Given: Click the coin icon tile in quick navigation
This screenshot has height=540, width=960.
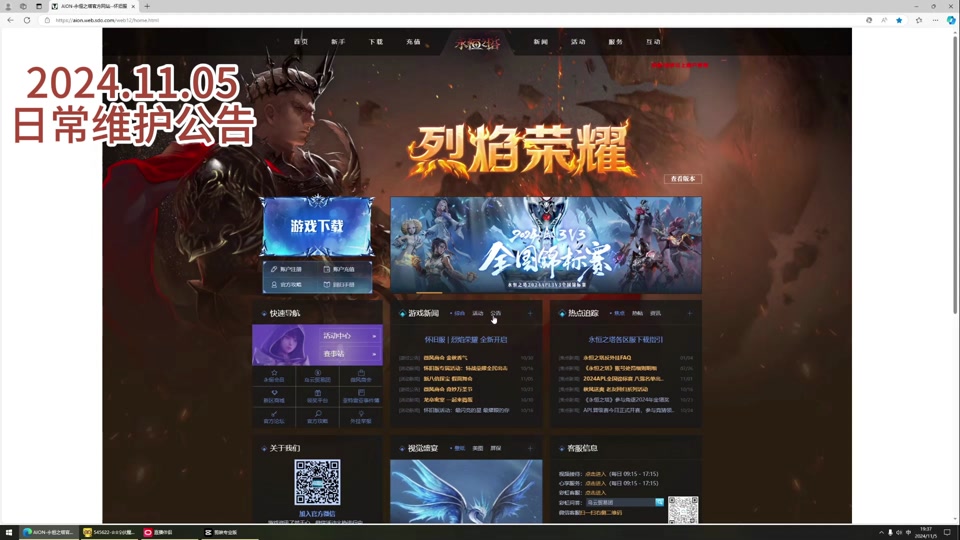Looking at the screenshot, I should [x=317, y=376].
